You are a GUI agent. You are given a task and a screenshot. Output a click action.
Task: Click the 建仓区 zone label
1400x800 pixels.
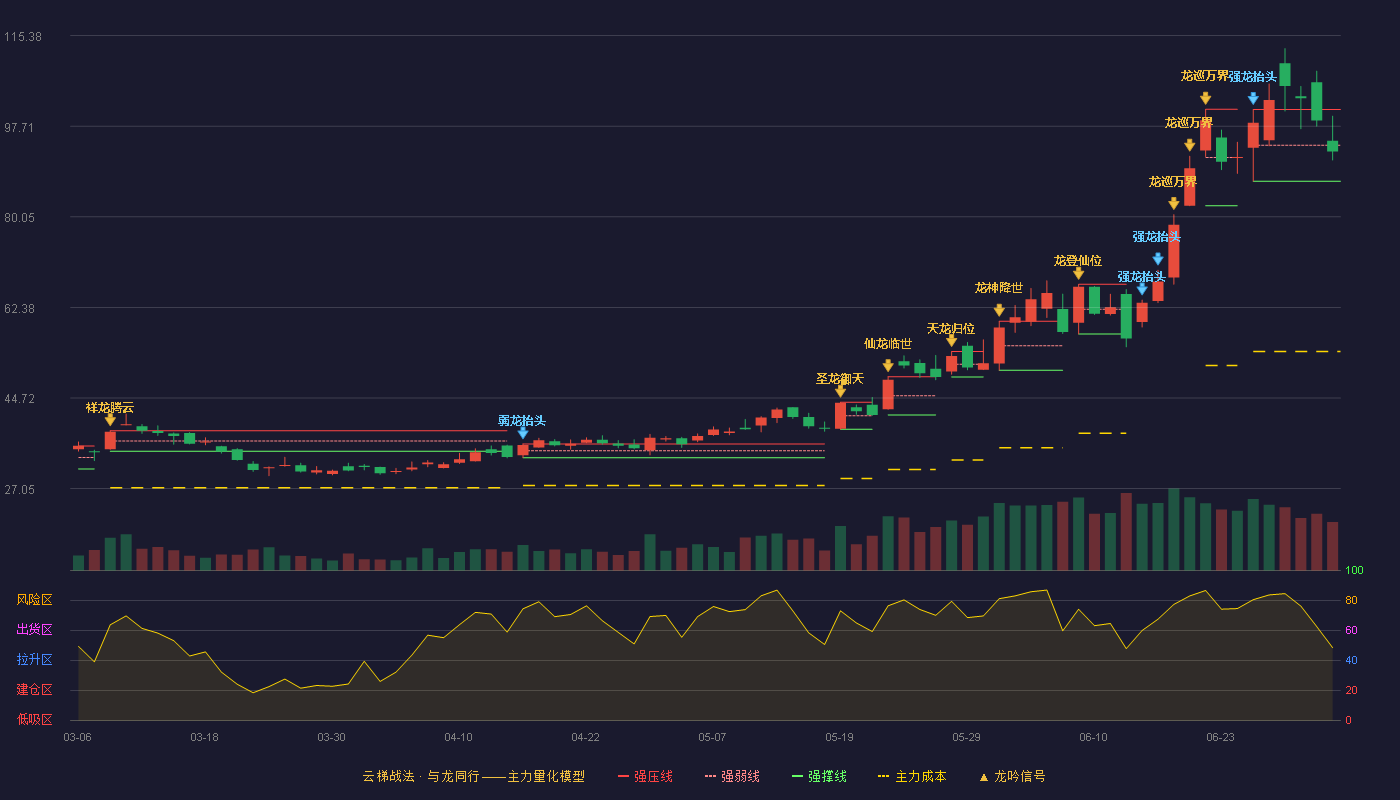(34, 690)
